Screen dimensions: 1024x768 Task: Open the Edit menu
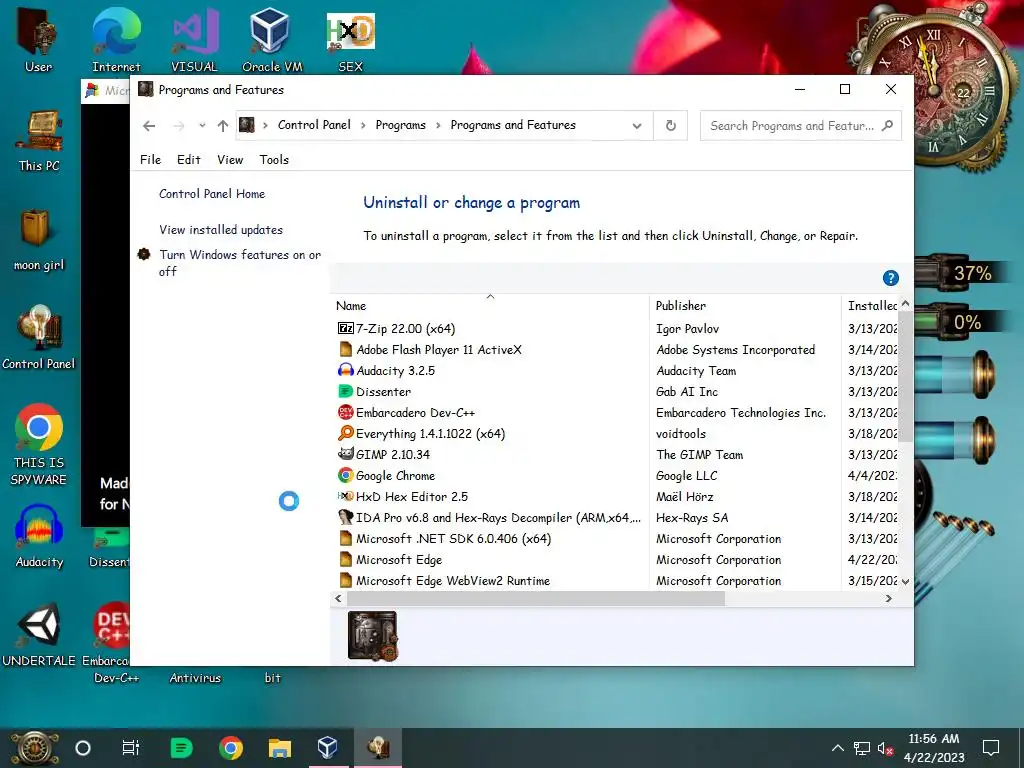pyautogui.click(x=189, y=159)
